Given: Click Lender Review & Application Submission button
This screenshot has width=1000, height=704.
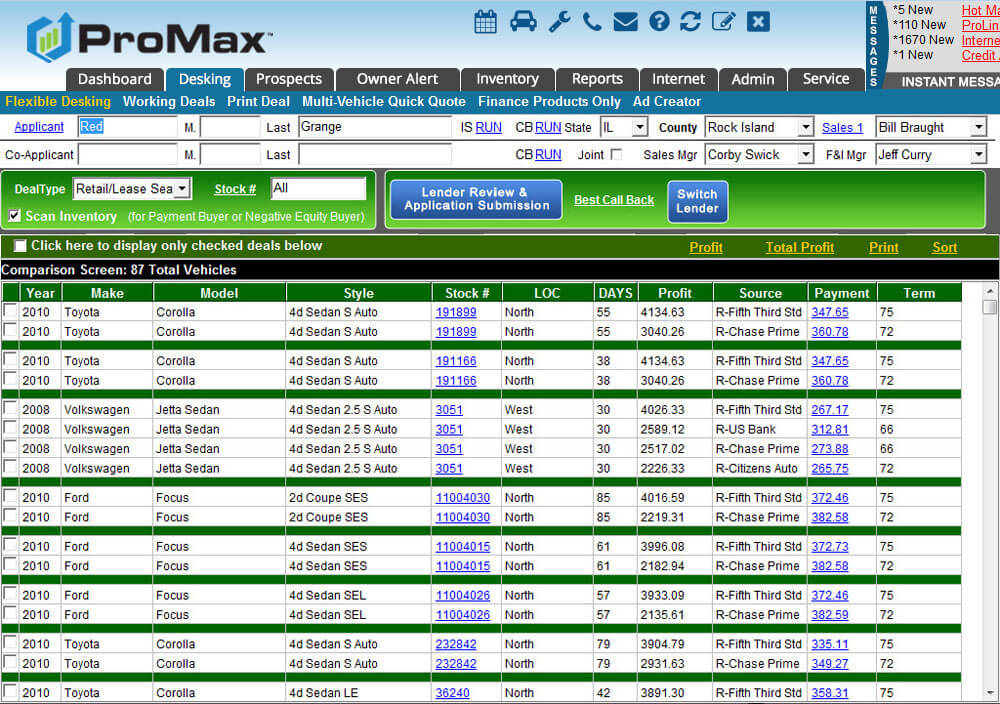Looking at the screenshot, I should 476,200.
